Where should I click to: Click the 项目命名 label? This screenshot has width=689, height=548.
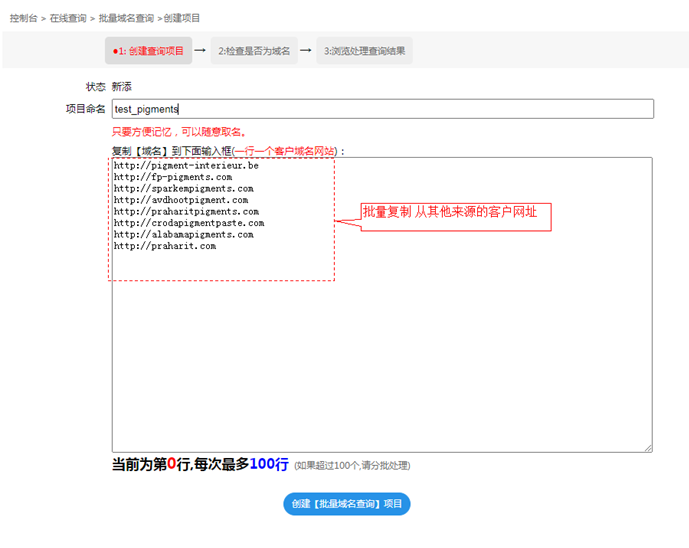86,109
